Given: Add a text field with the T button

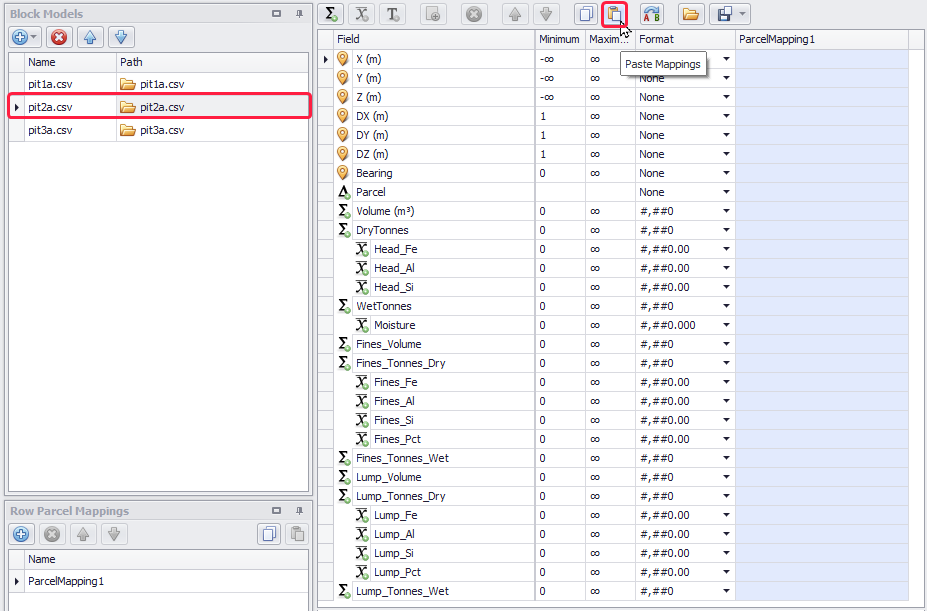Looking at the screenshot, I should 393,14.
